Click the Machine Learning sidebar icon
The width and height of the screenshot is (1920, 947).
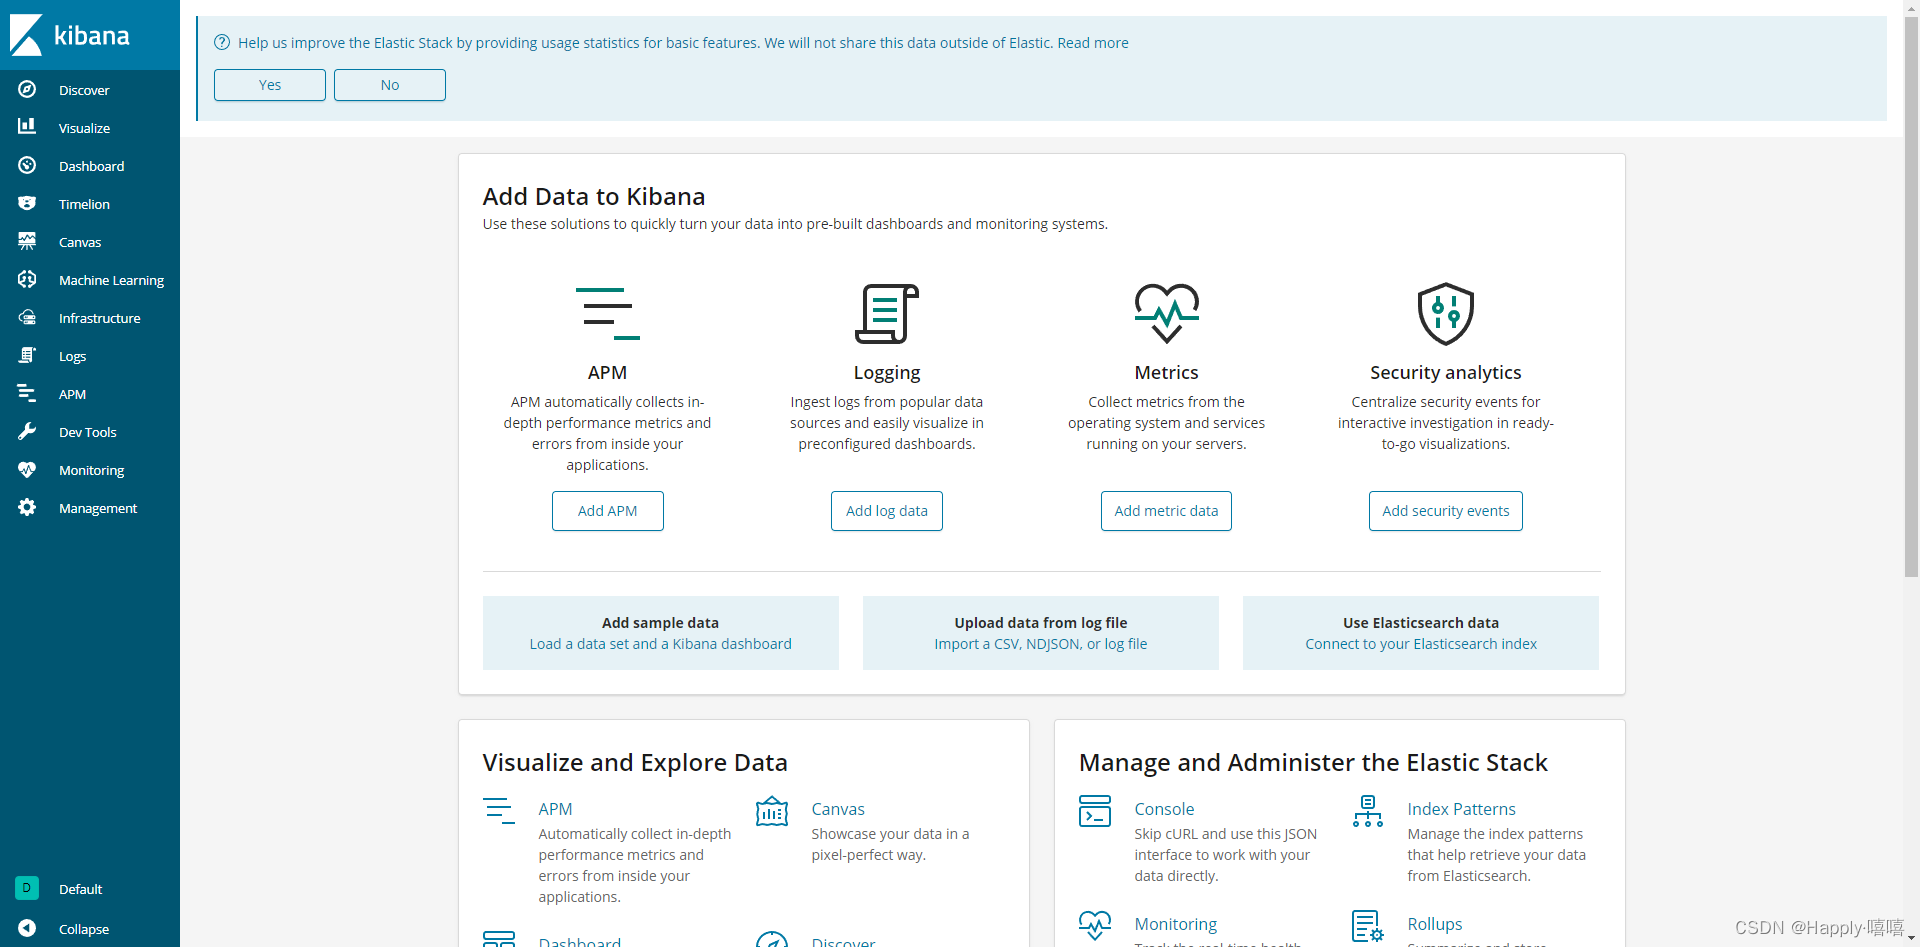(x=27, y=279)
